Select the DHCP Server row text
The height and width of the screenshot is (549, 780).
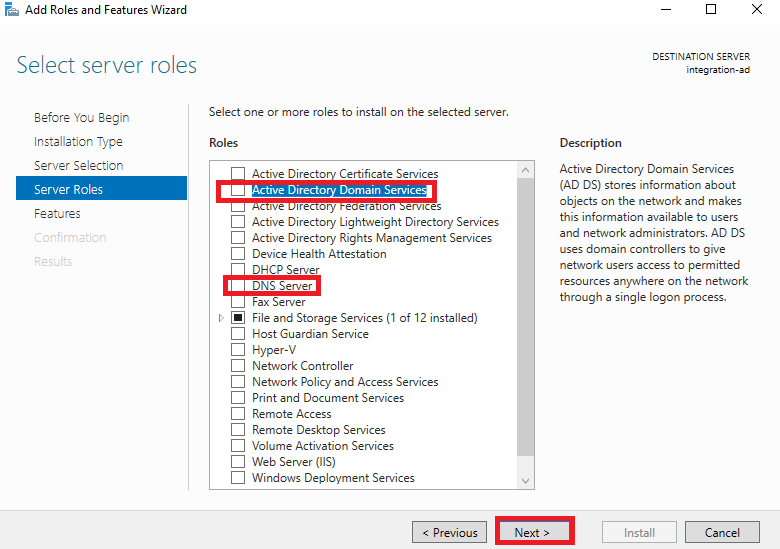(286, 270)
